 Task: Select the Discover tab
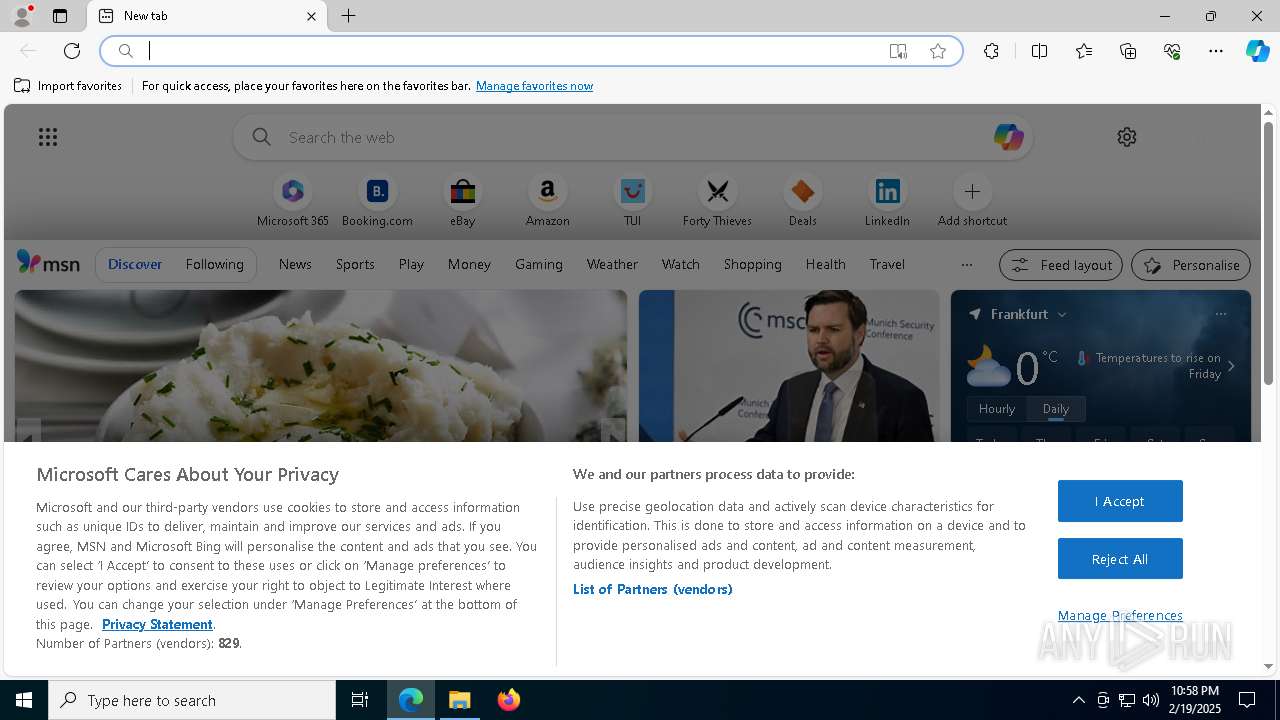135,264
